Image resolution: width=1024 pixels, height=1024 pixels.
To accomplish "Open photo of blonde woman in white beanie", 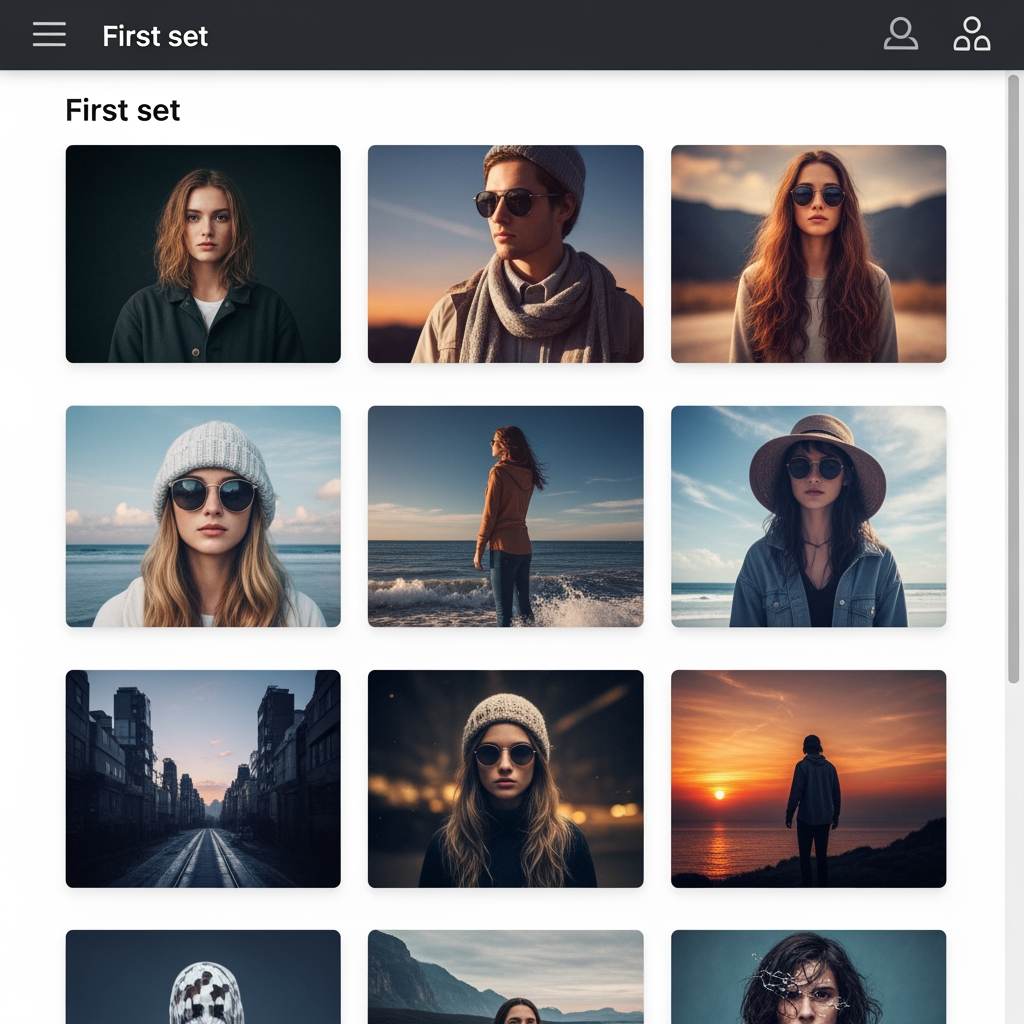I will (203, 517).
